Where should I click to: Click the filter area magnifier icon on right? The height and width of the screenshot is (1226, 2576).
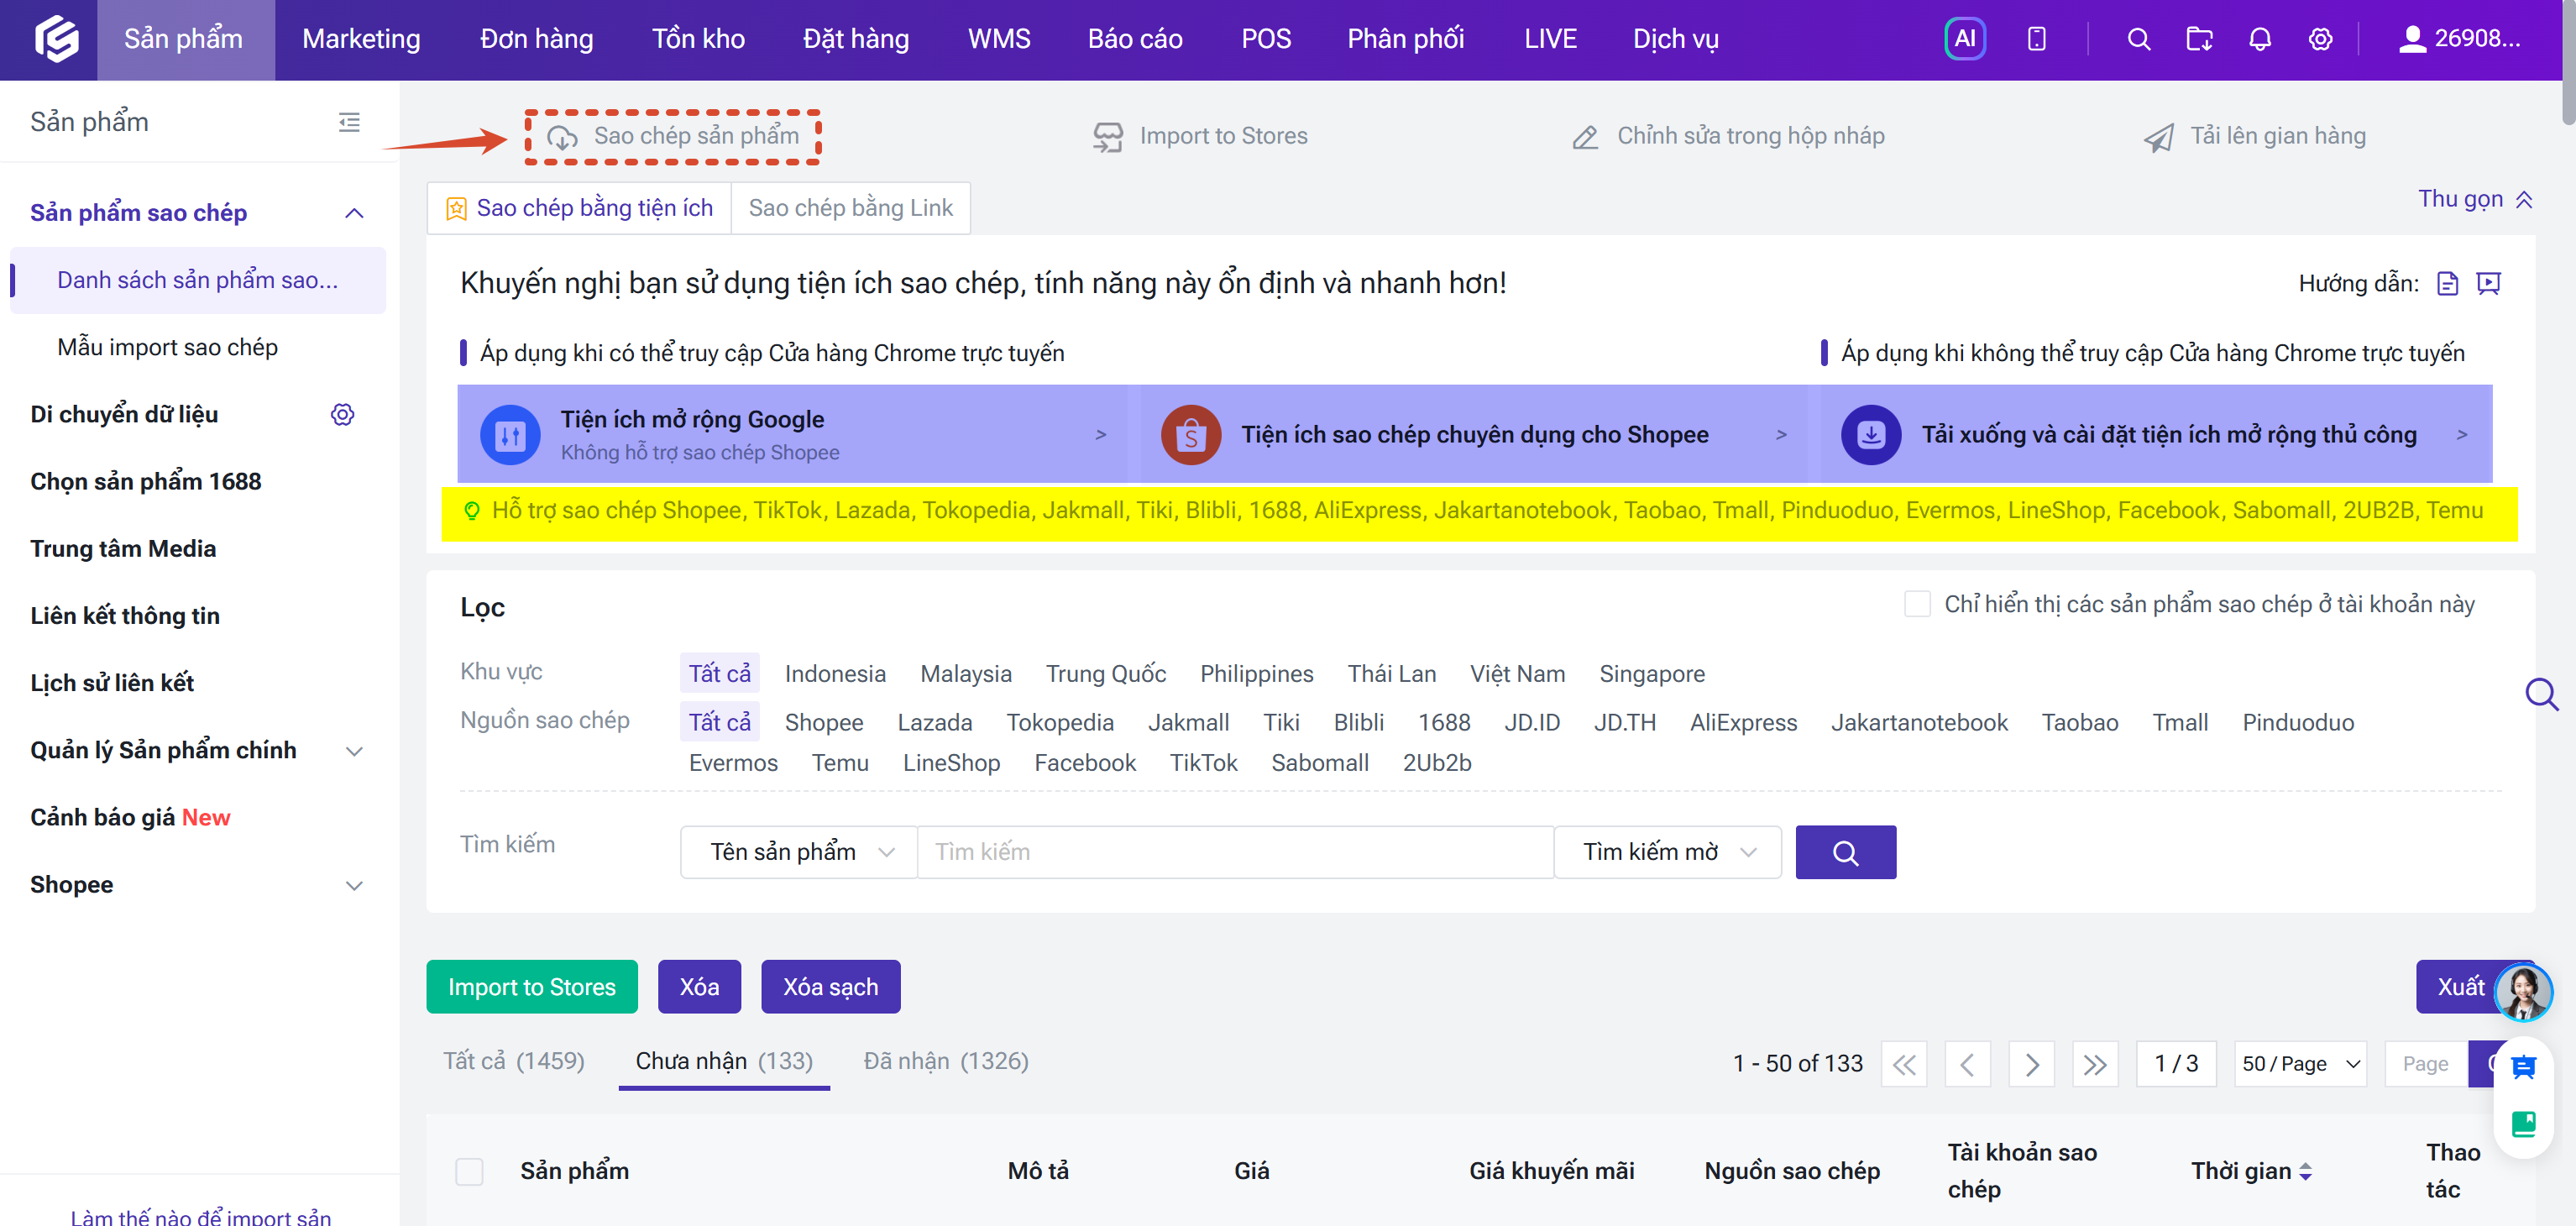(x=2541, y=694)
